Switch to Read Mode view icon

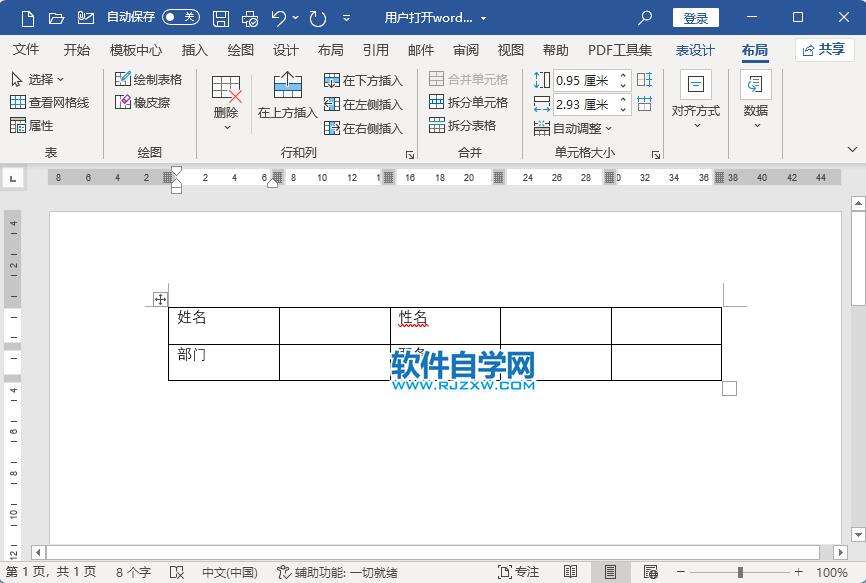(x=571, y=572)
